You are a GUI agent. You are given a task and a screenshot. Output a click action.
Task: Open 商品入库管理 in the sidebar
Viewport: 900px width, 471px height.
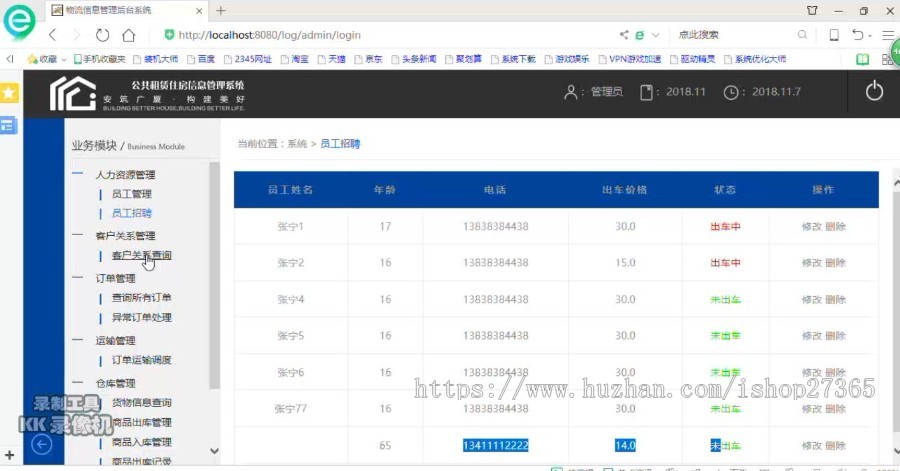tap(141, 442)
